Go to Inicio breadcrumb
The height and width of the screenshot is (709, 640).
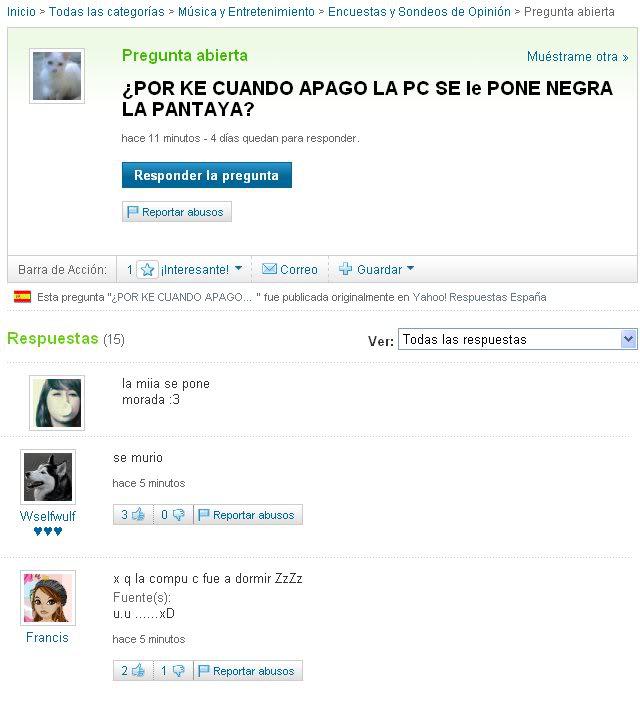(x=21, y=12)
